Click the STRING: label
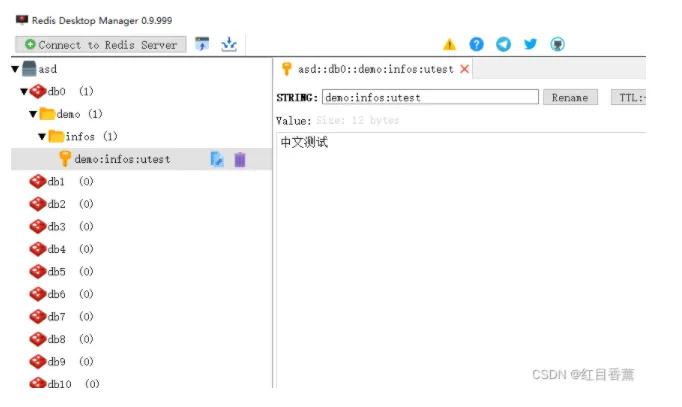Viewport: 682px width, 407px height. click(297, 97)
